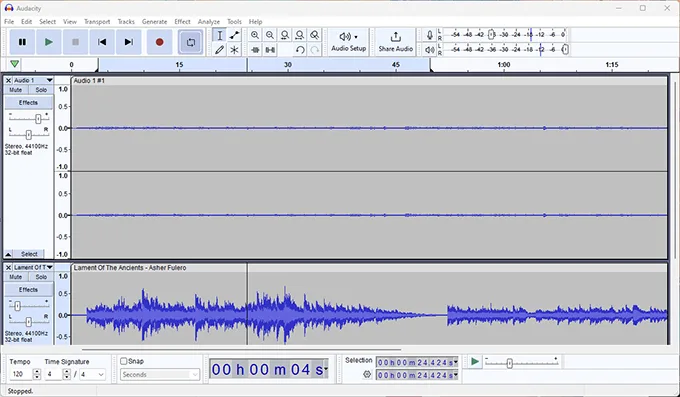680x397 pixels.
Task: Start recording with the Record button
Action: click(160, 42)
